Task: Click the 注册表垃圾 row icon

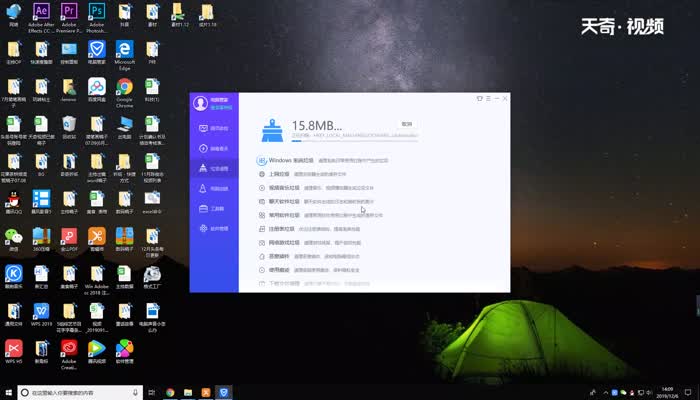Action: tap(263, 229)
